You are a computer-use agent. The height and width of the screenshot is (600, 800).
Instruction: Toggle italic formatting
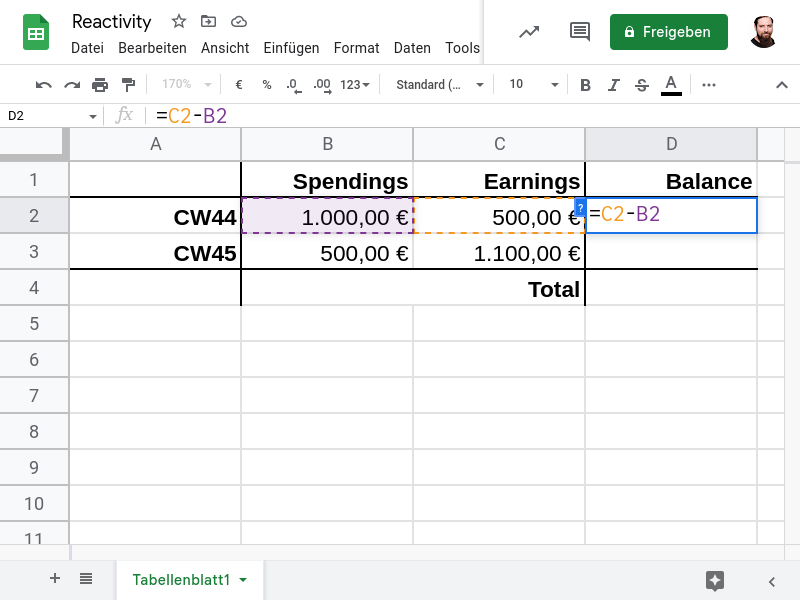pyautogui.click(x=614, y=85)
